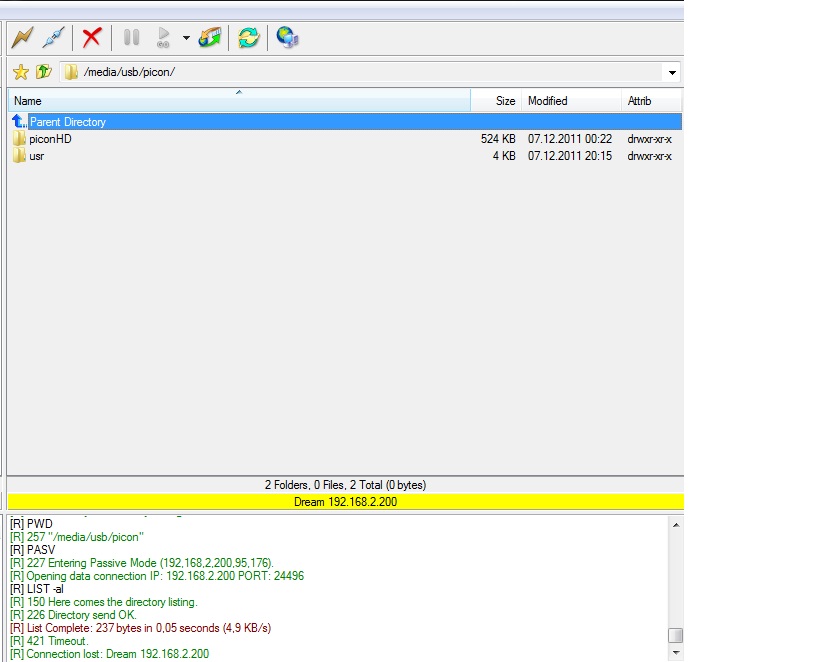Click the red X Abort icon
The height and width of the screenshot is (662, 819).
pyautogui.click(x=92, y=38)
